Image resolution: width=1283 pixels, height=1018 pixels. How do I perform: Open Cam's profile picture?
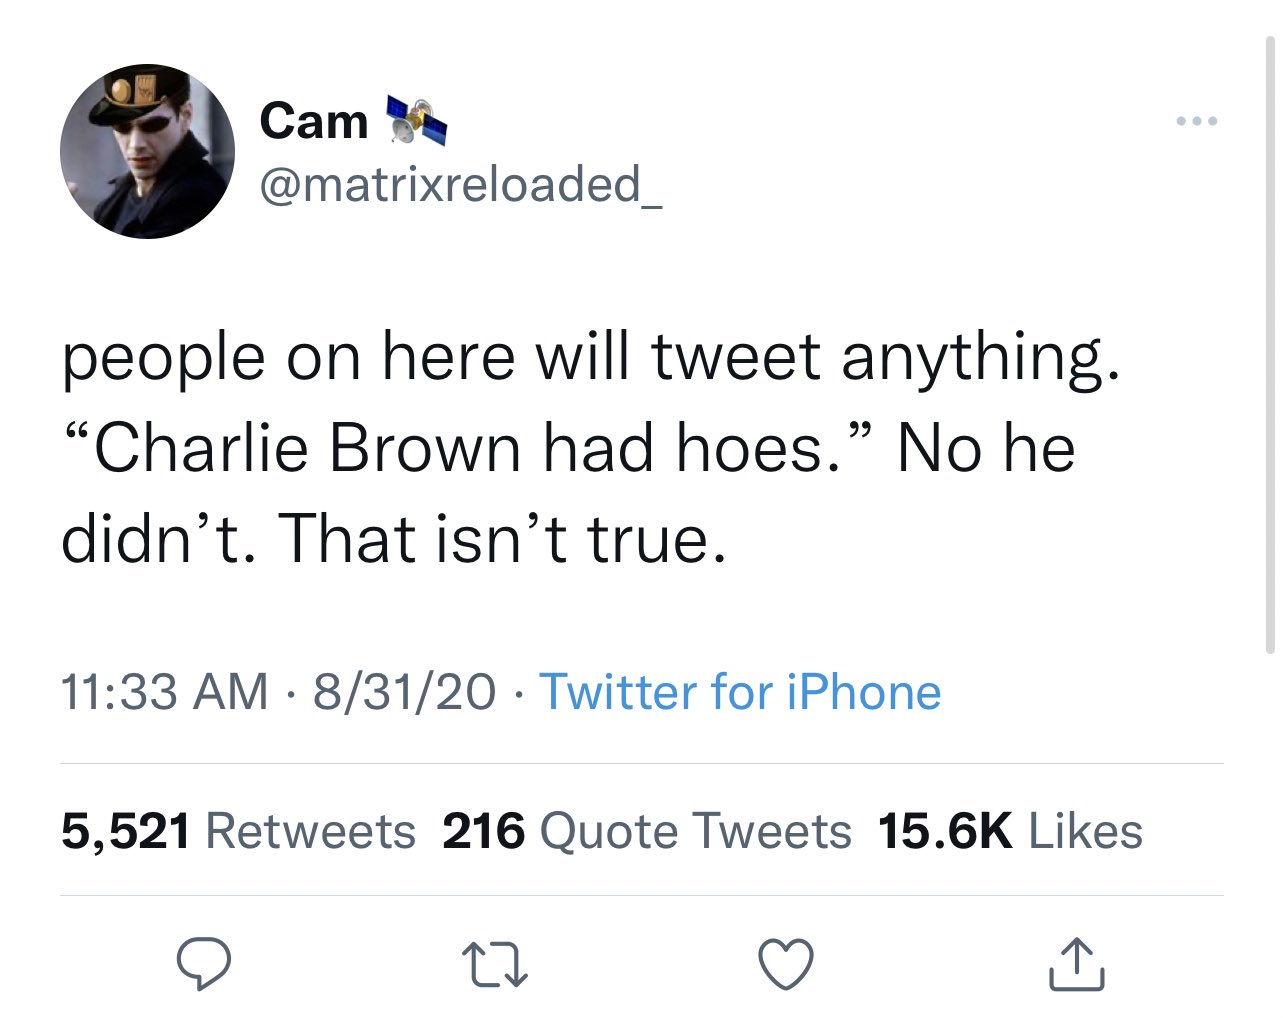[147, 152]
